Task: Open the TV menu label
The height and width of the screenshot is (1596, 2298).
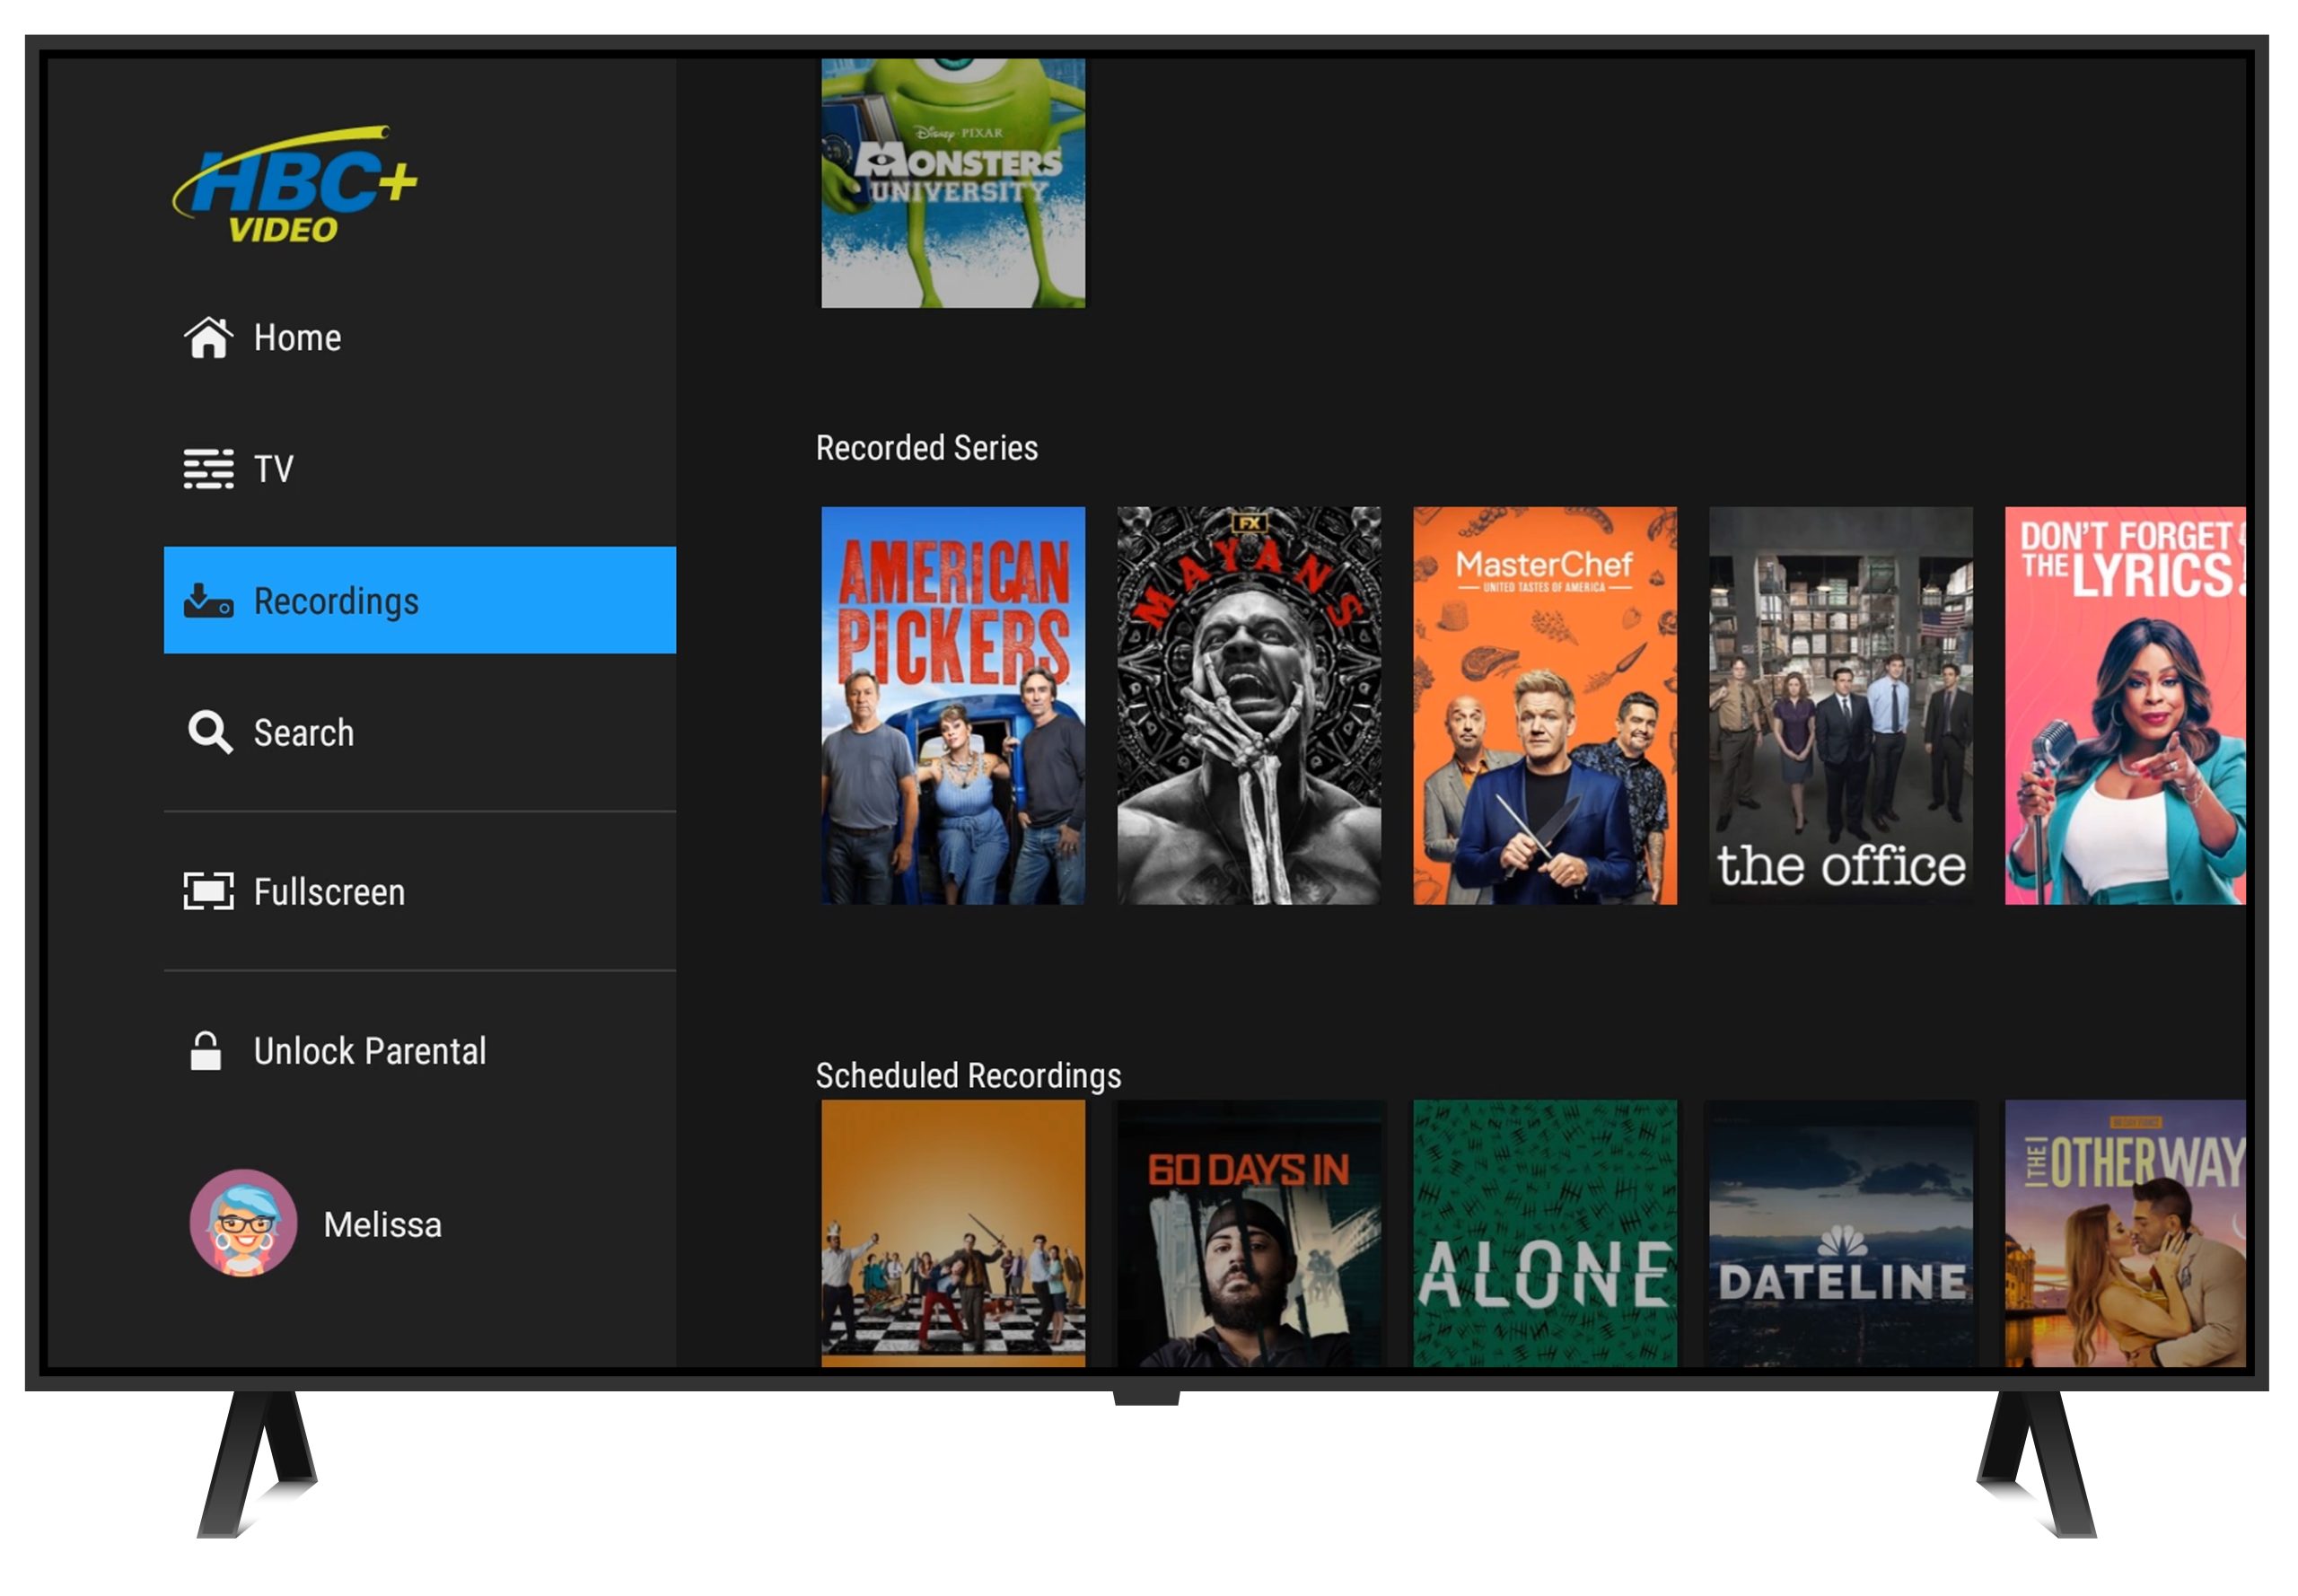Action: click(273, 469)
